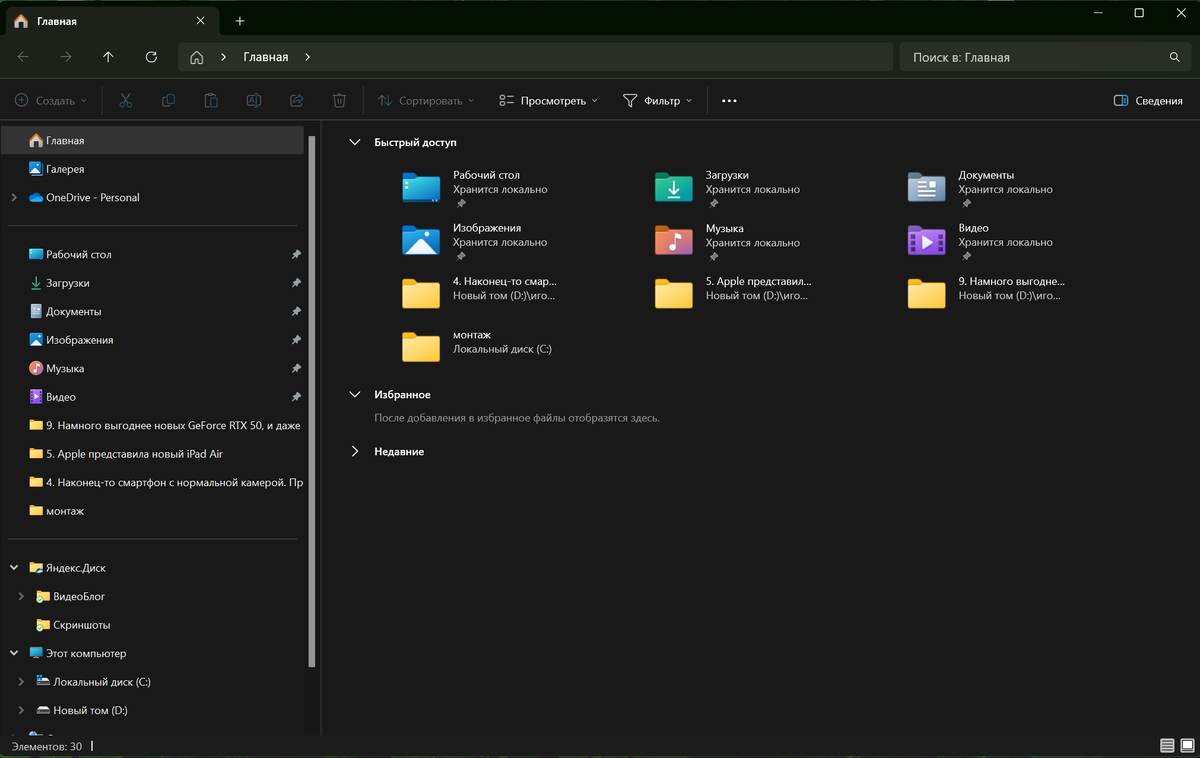Click the Back navigation arrow
Viewport: 1200px width, 758px height.
tap(23, 57)
